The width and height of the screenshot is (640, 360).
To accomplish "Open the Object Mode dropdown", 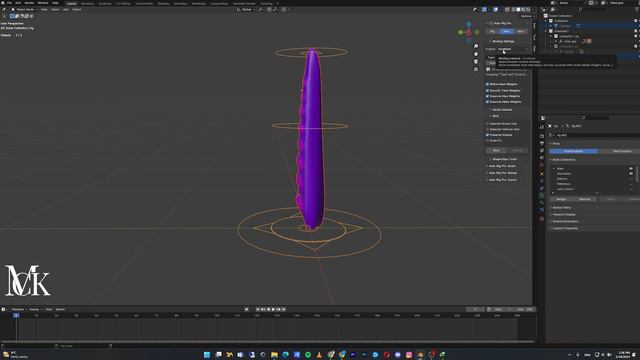I will 24,9.
